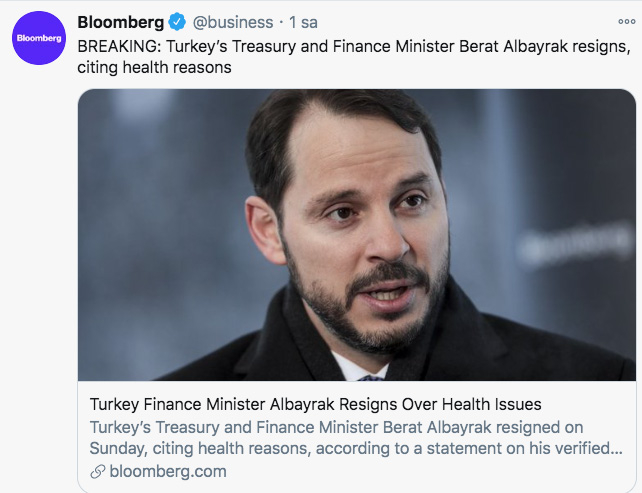
Task: Open the purple Bloomberg profile avatar
Action: (38, 39)
